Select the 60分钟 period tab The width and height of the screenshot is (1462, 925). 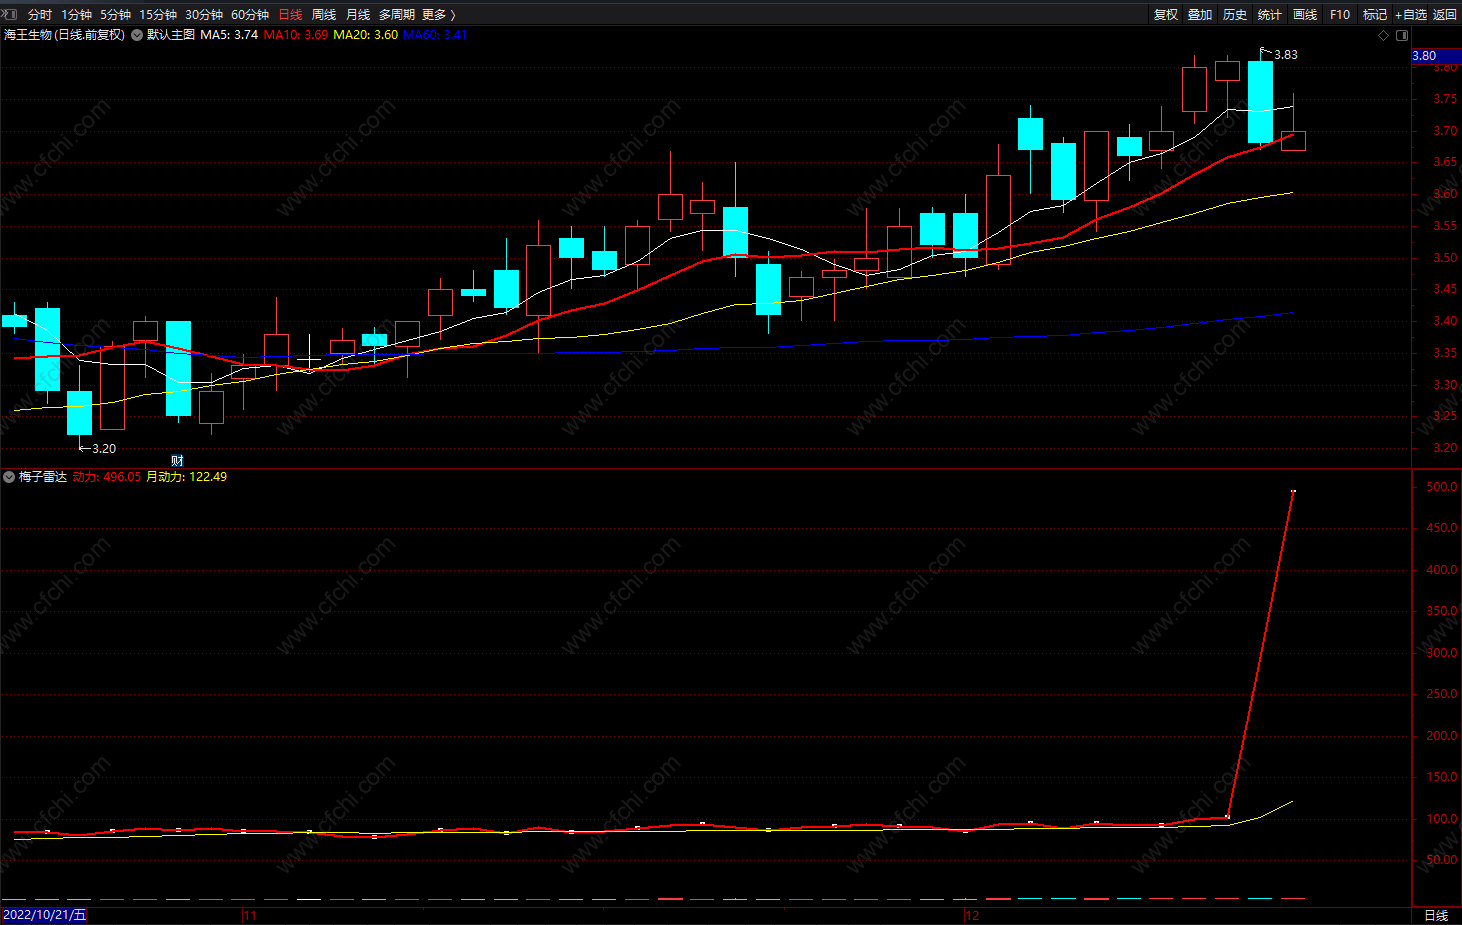click(250, 15)
